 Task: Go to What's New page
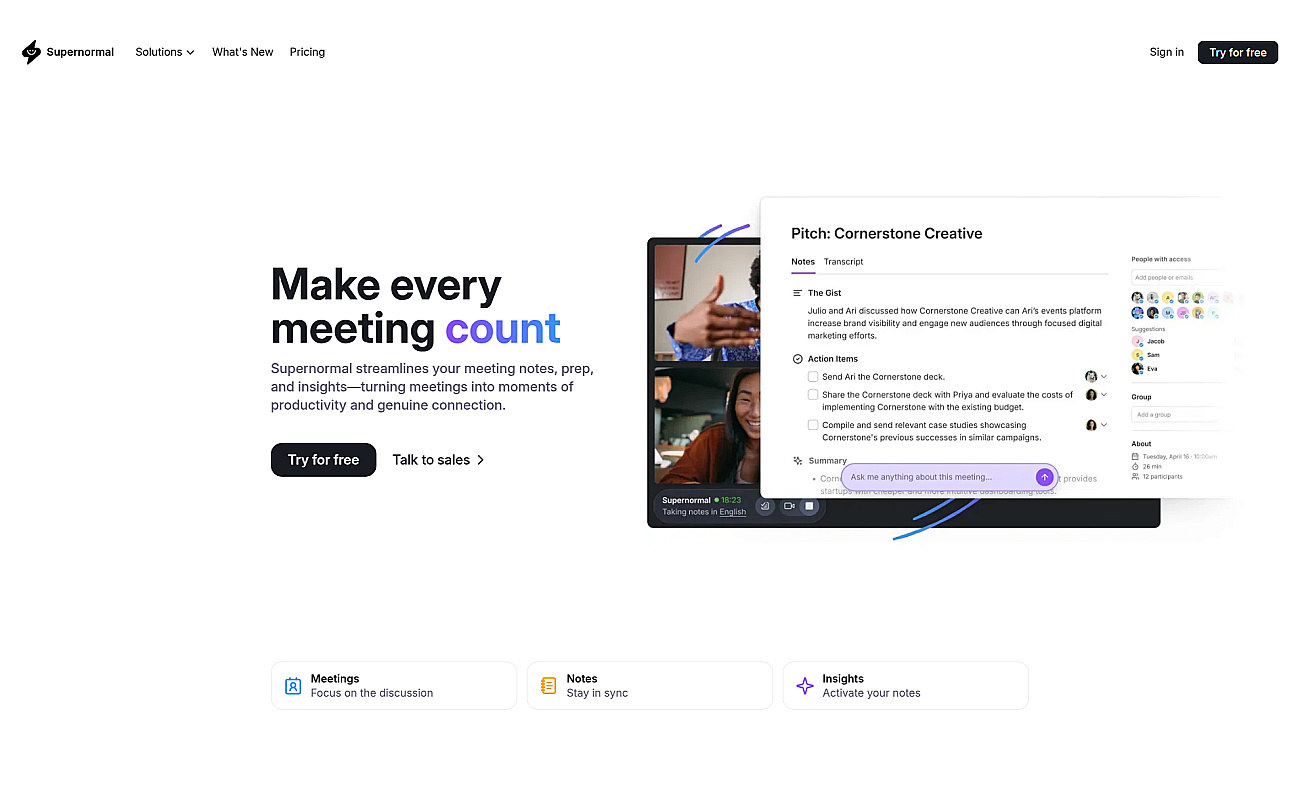point(242,52)
